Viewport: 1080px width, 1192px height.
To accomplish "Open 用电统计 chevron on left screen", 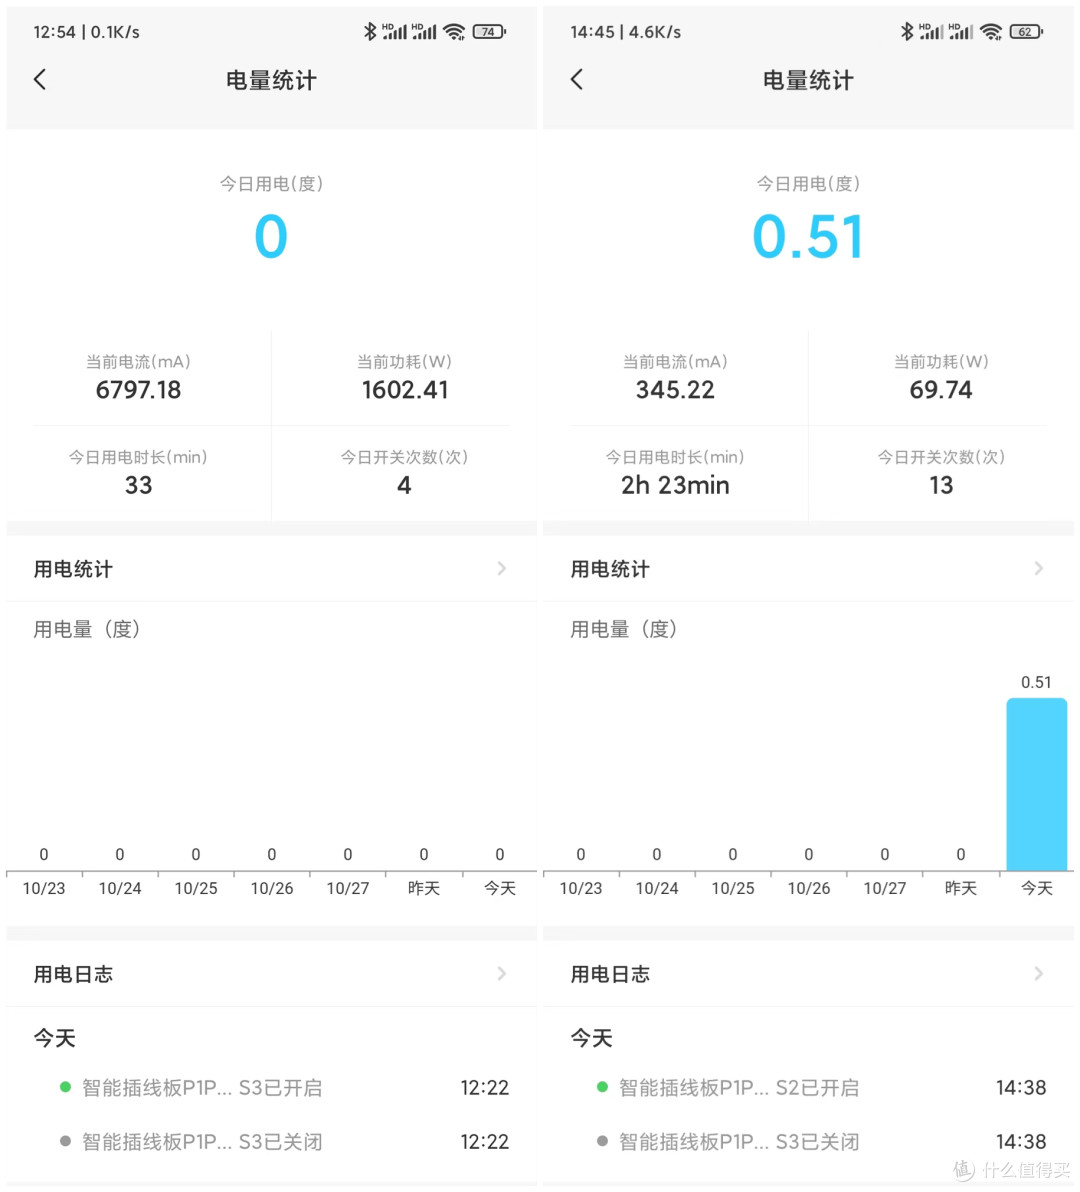I will pyautogui.click(x=502, y=568).
